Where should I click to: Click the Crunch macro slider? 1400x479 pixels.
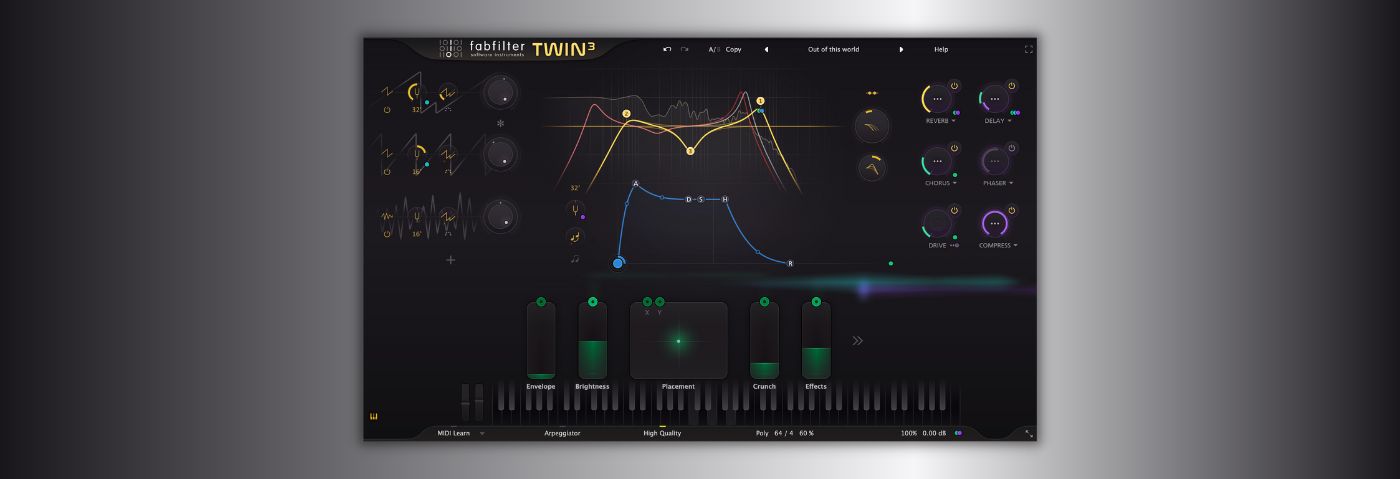coord(764,340)
